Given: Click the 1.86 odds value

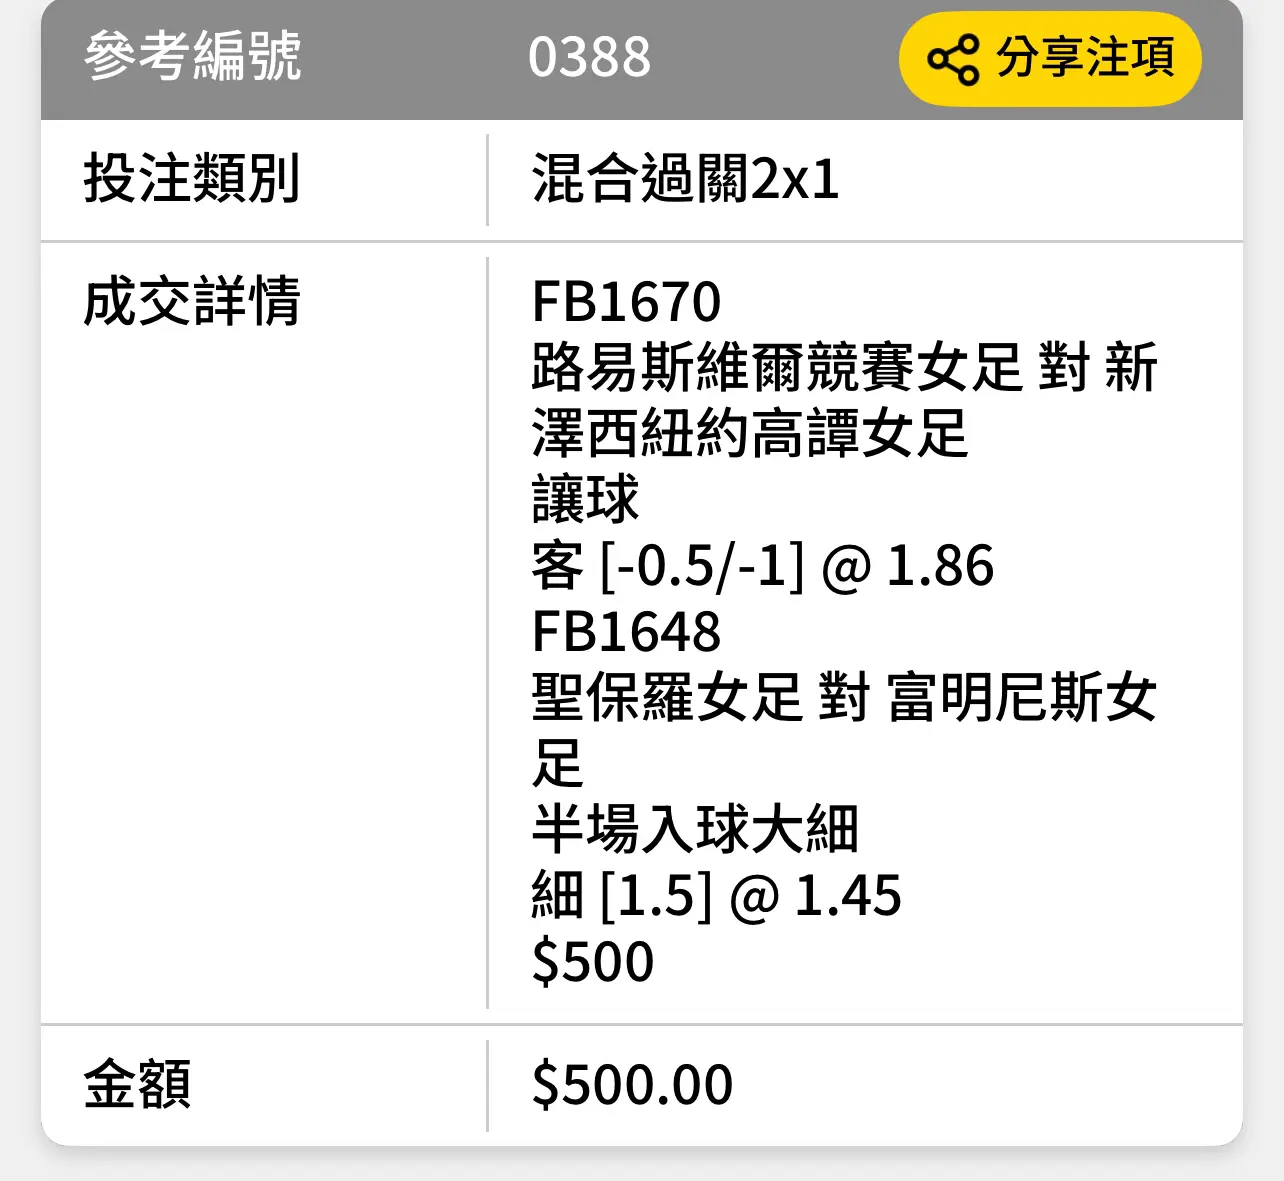Looking at the screenshot, I should (x=940, y=566).
